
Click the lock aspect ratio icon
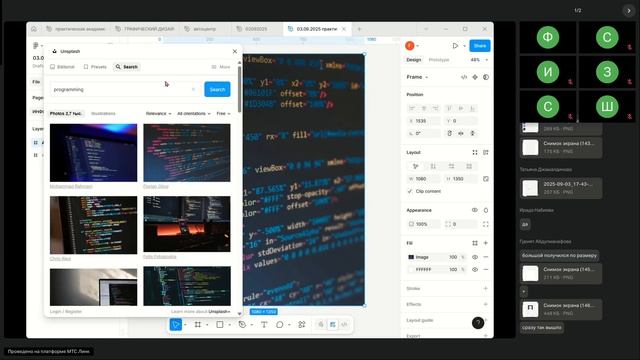pos(486,179)
